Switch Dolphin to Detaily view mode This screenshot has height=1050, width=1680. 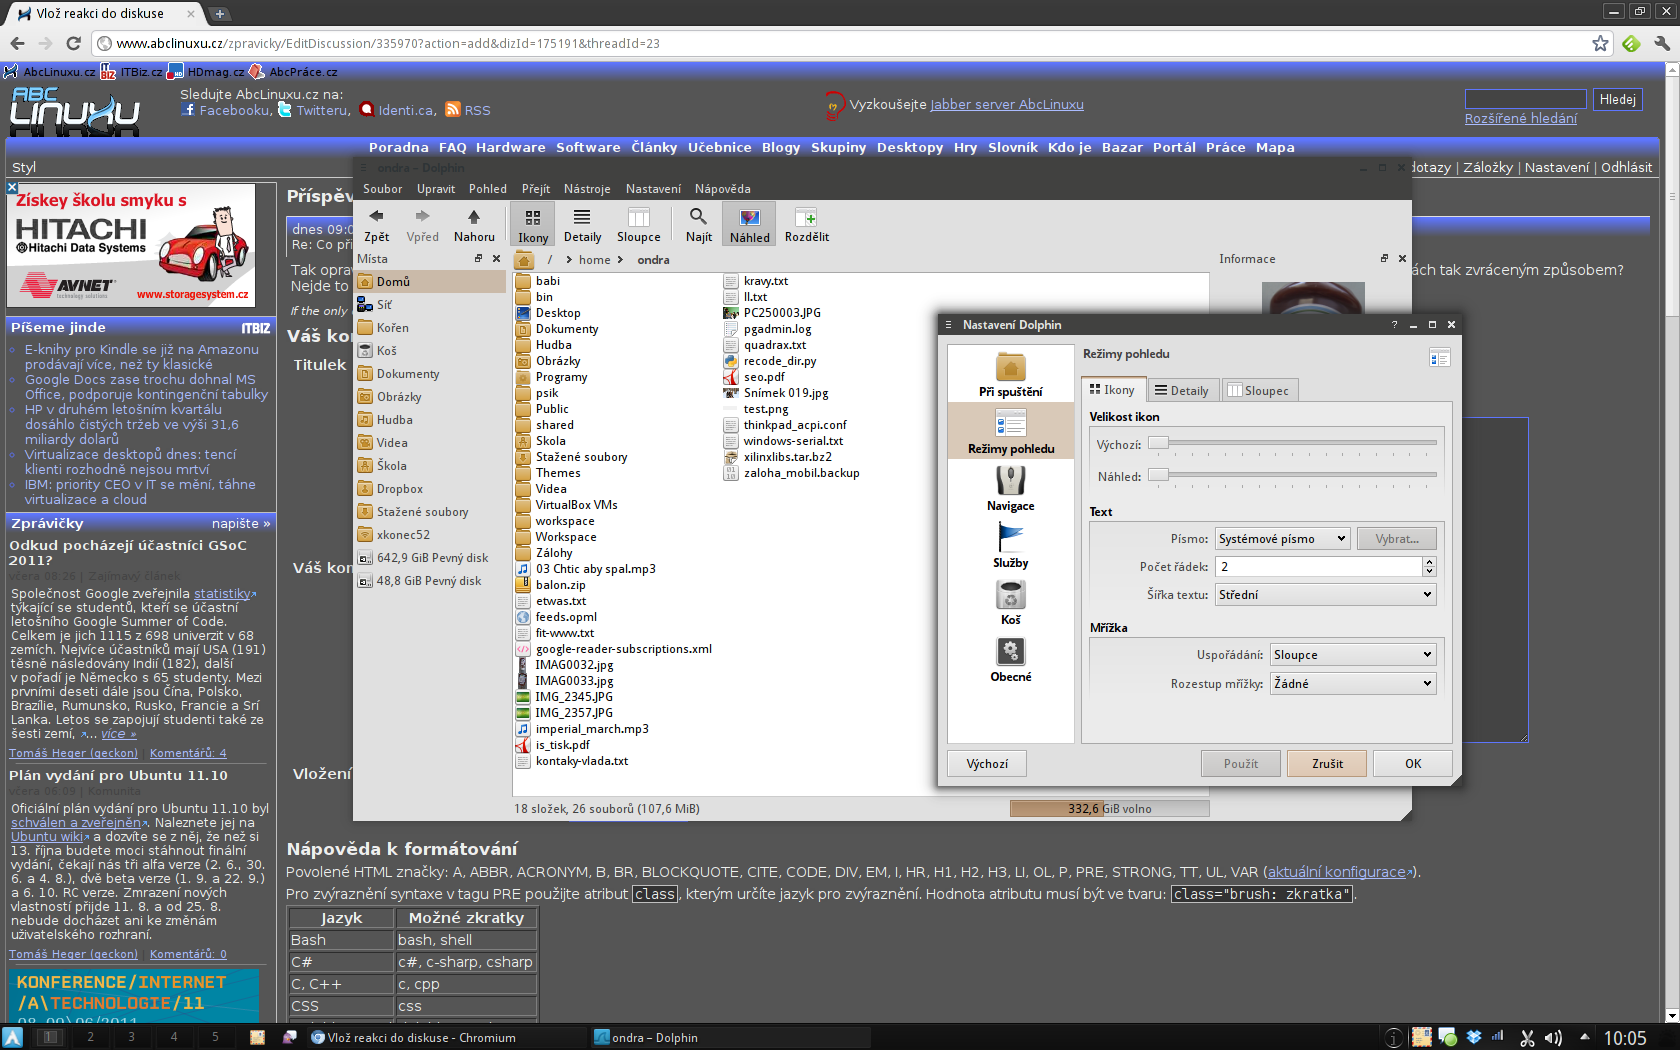(x=582, y=225)
